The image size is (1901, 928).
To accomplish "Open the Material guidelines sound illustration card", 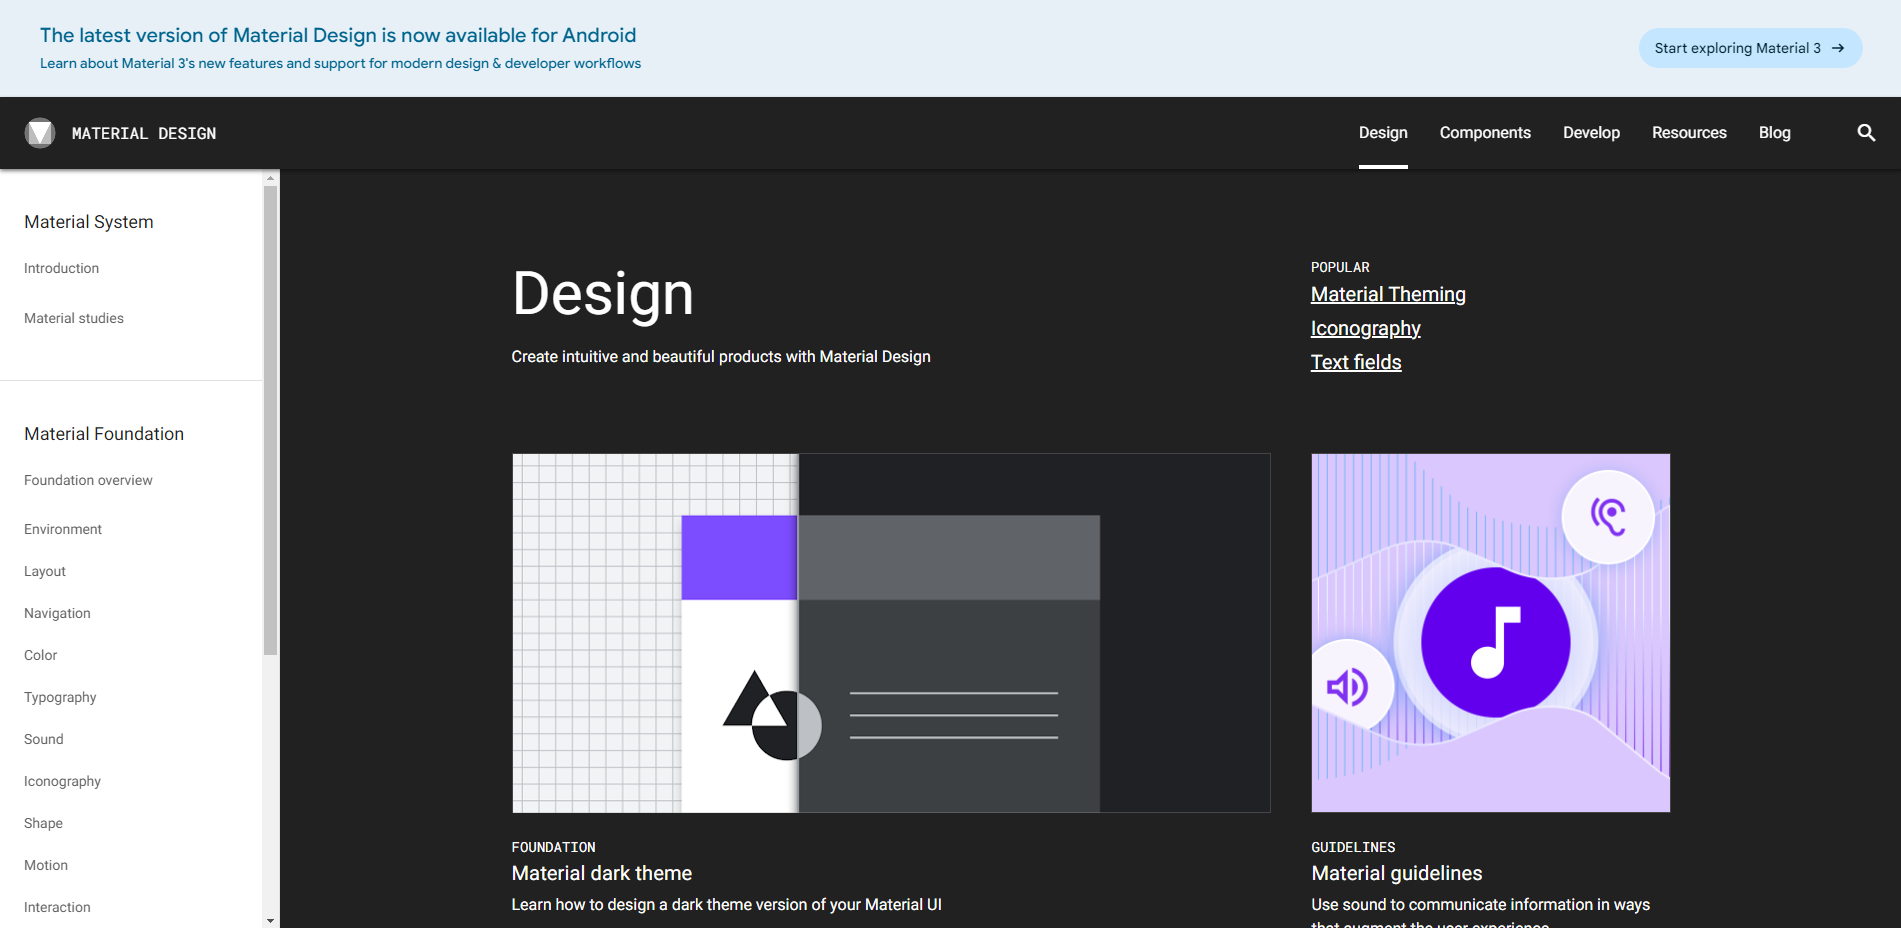I will pos(1491,633).
